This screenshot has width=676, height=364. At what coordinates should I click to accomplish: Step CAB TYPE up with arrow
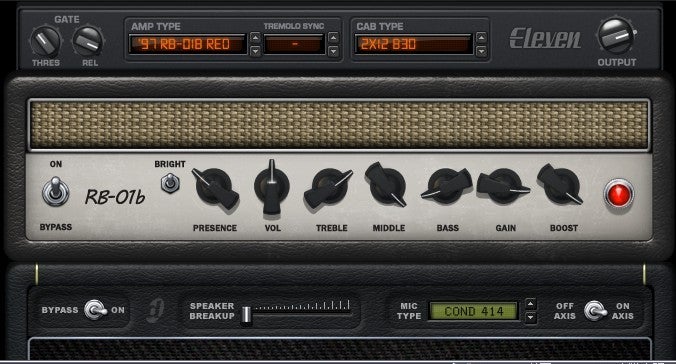coord(481,38)
